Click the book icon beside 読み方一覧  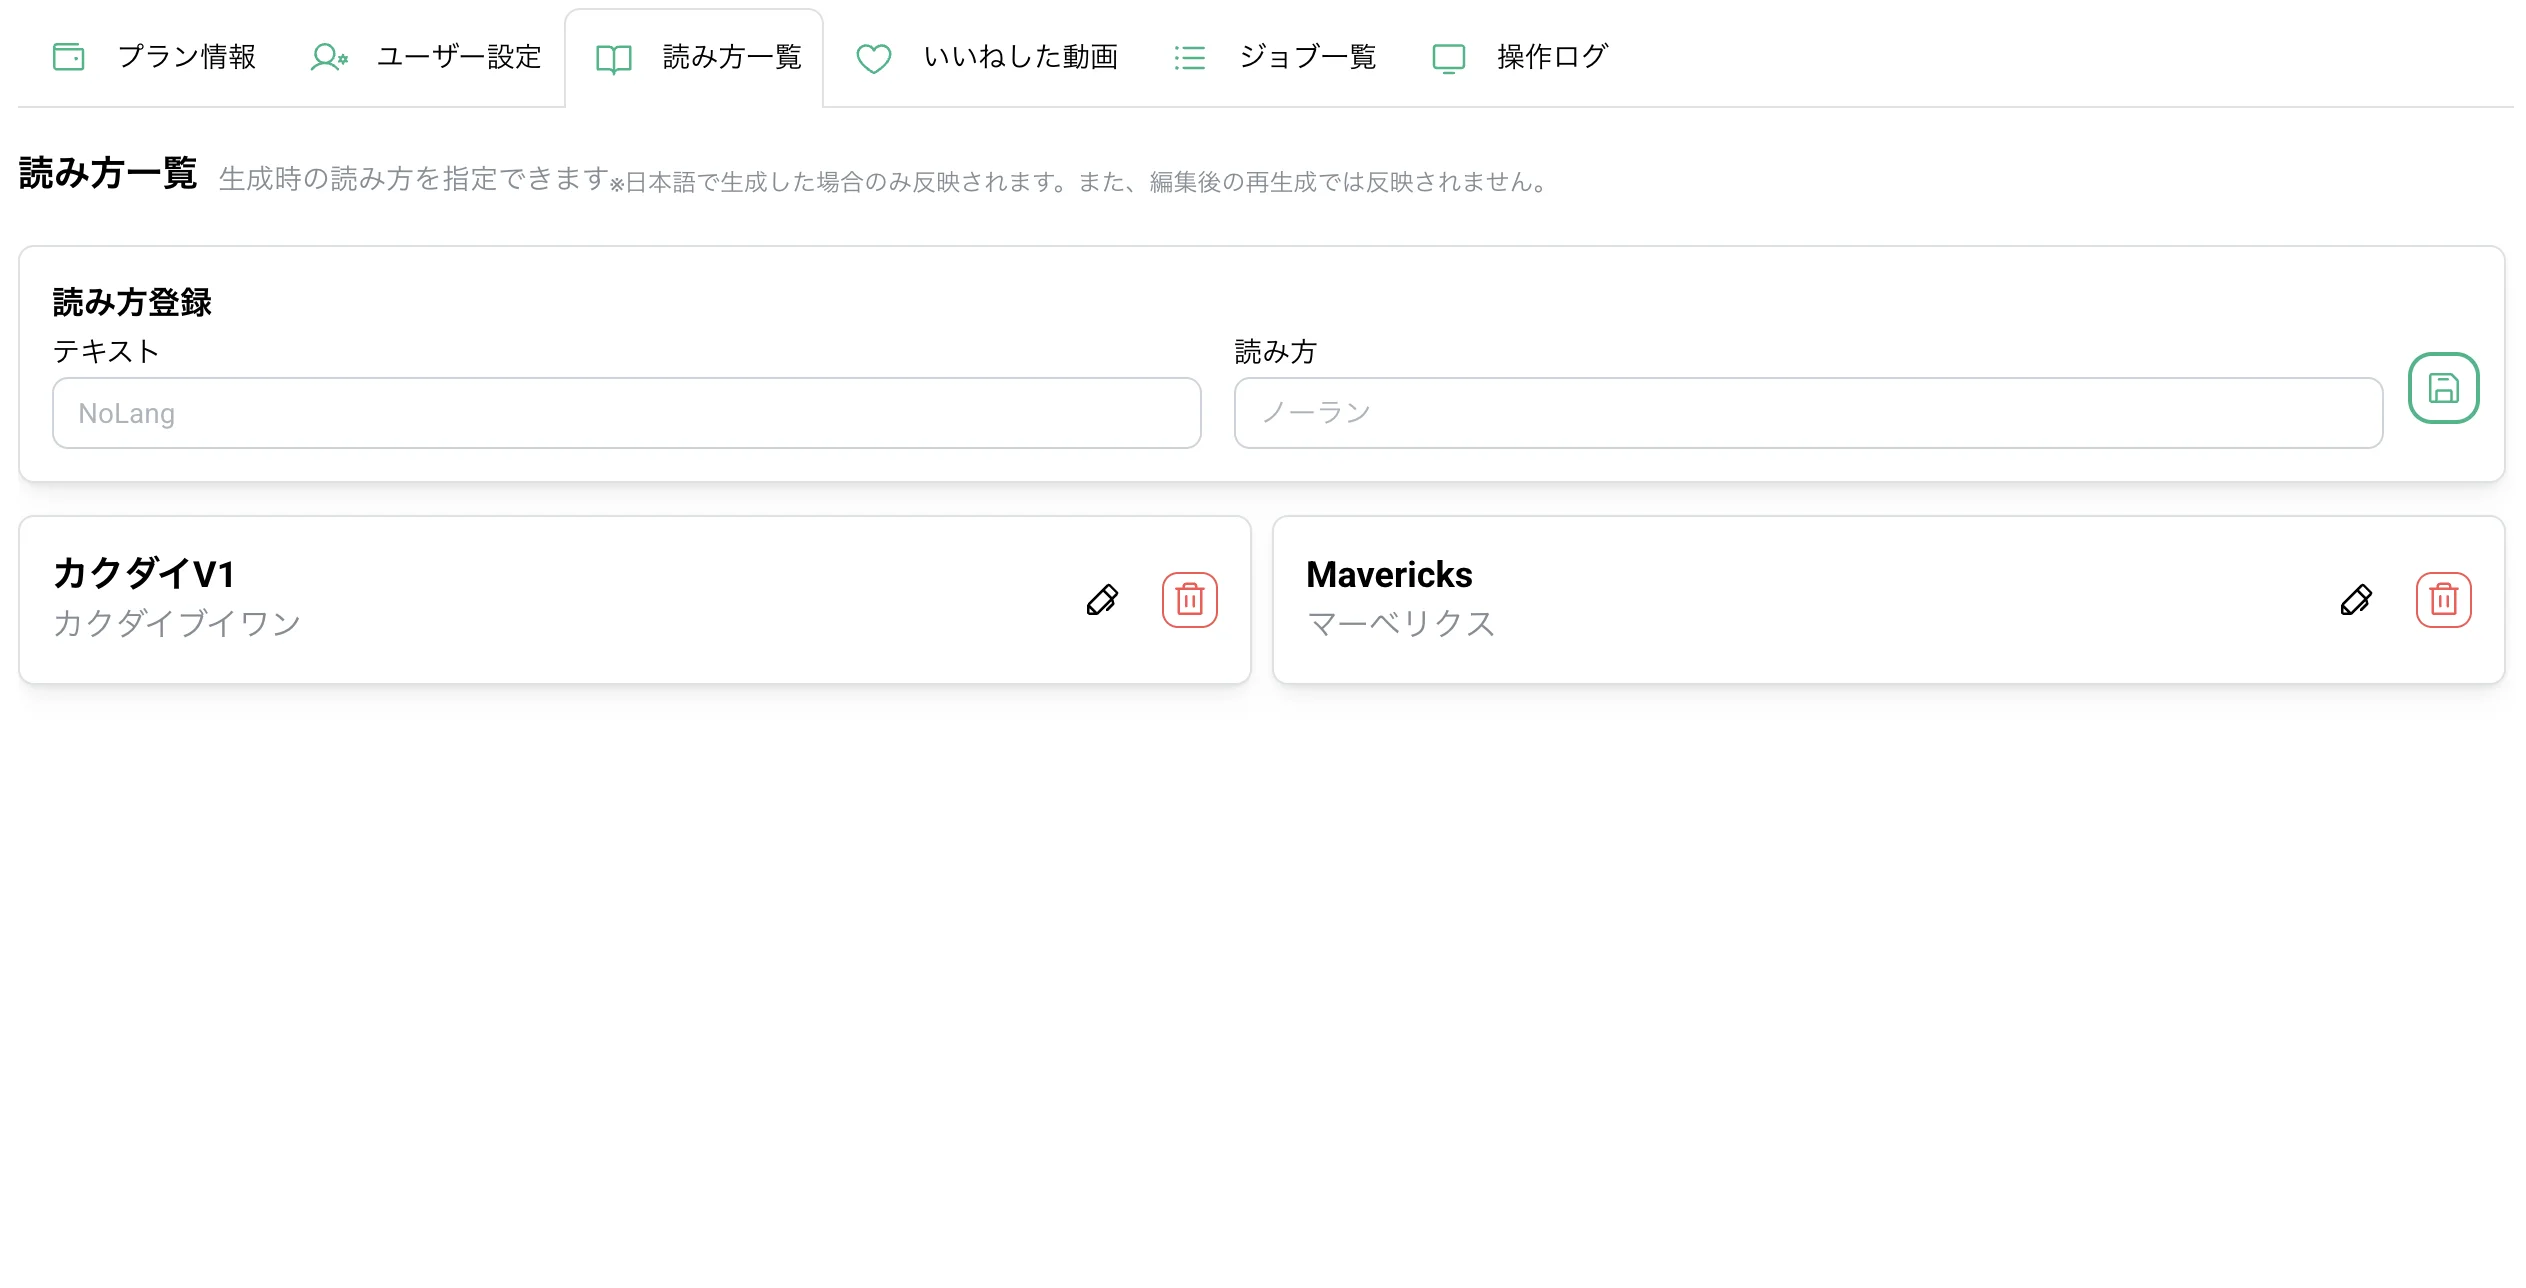tap(614, 59)
